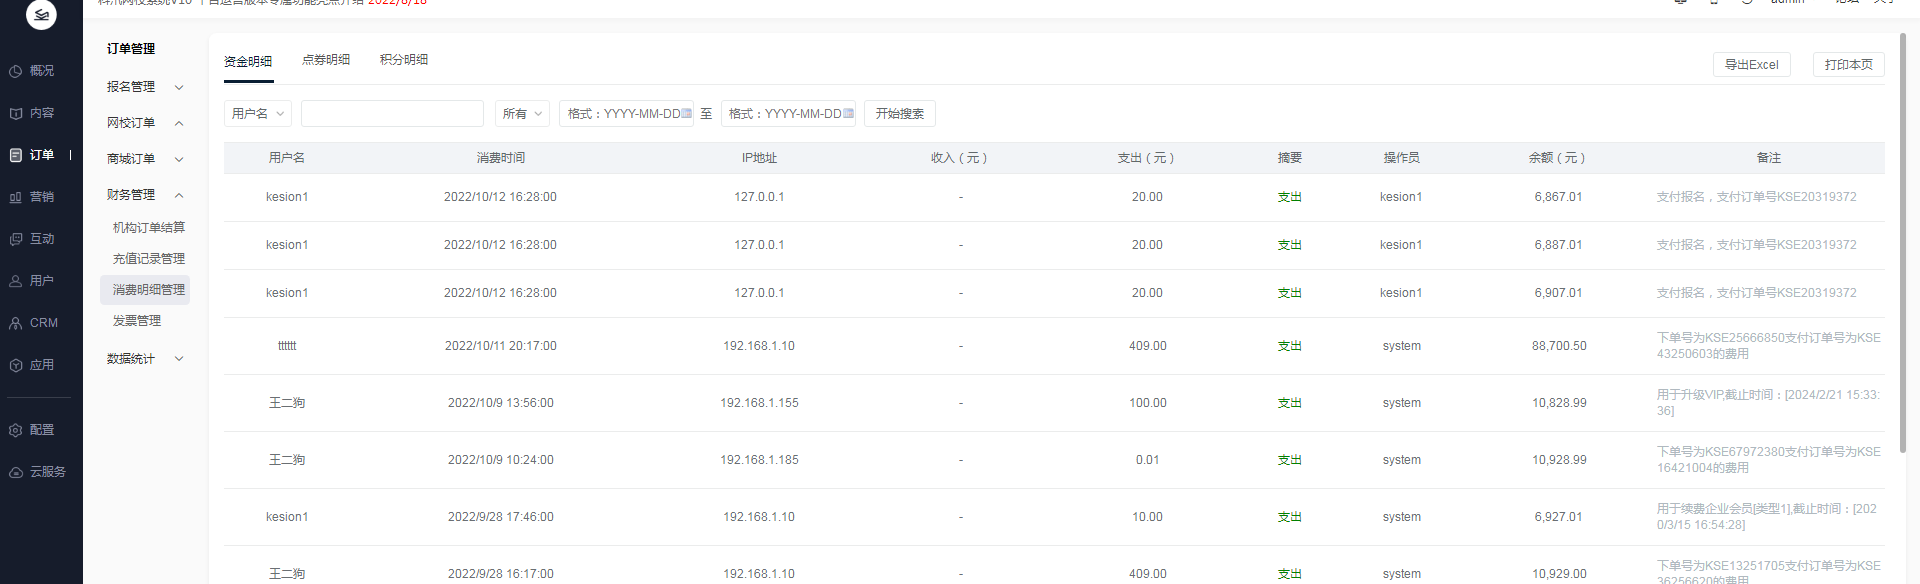Click the 余额（元） column header
This screenshot has height=584, width=1920.
tap(1557, 158)
